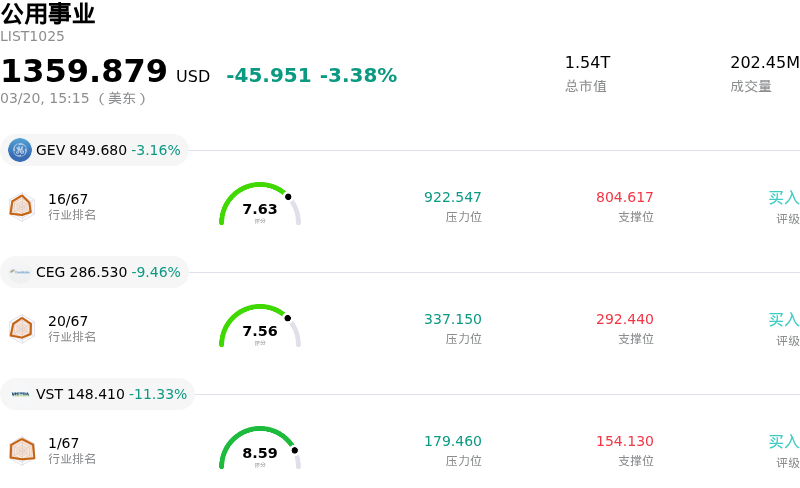Open the VST 148.410 stock row

point(111,394)
